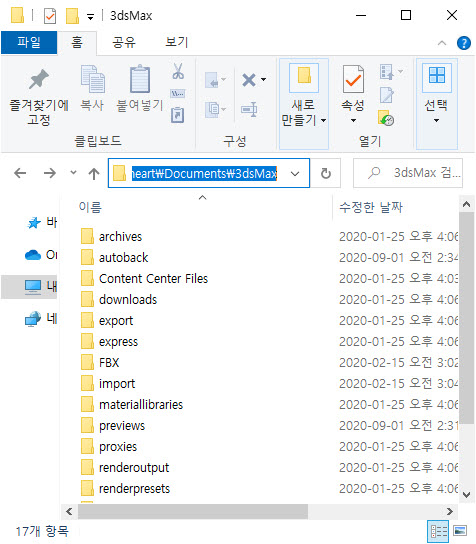This screenshot has height=544, width=476.
Task: Click the Delete X icon
Action: [249, 80]
